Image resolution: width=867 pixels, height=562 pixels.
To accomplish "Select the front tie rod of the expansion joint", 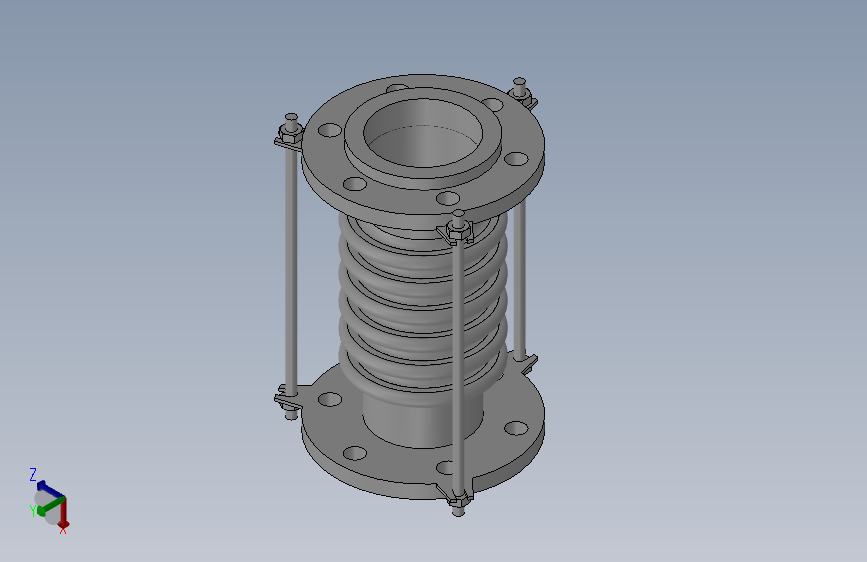I will click(x=458, y=365).
